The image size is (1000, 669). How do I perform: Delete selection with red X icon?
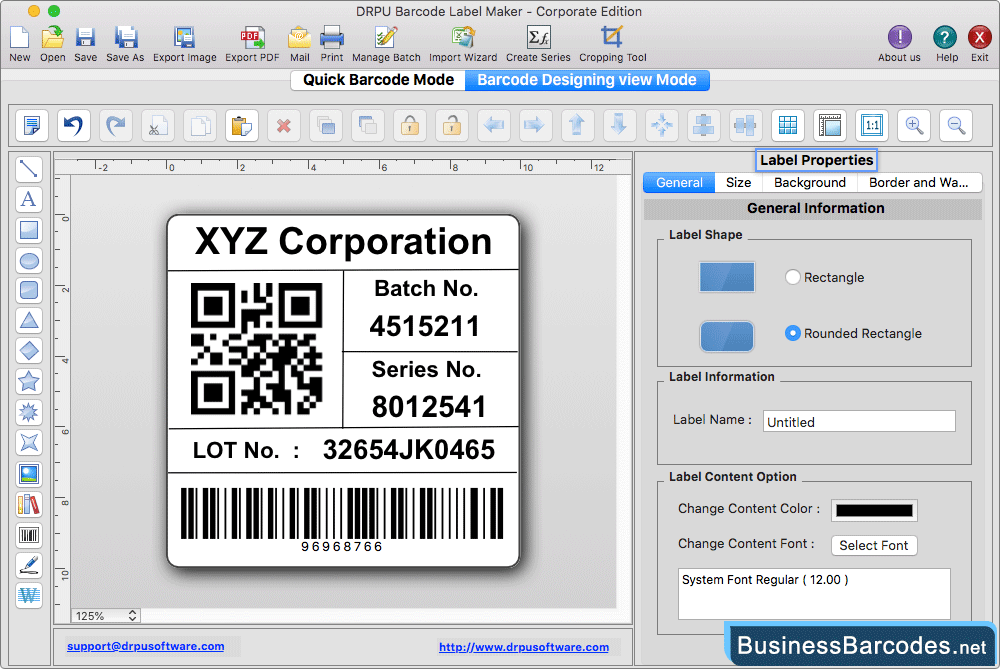(x=284, y=125)
